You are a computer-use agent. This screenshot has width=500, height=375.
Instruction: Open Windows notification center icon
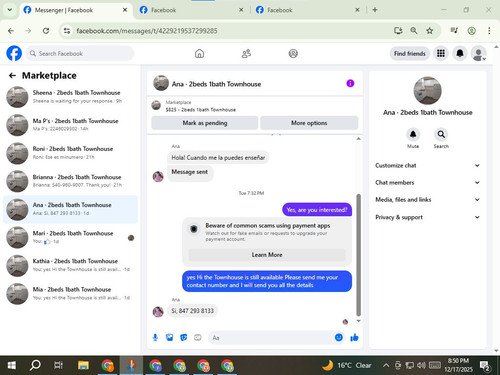(485, 366)
